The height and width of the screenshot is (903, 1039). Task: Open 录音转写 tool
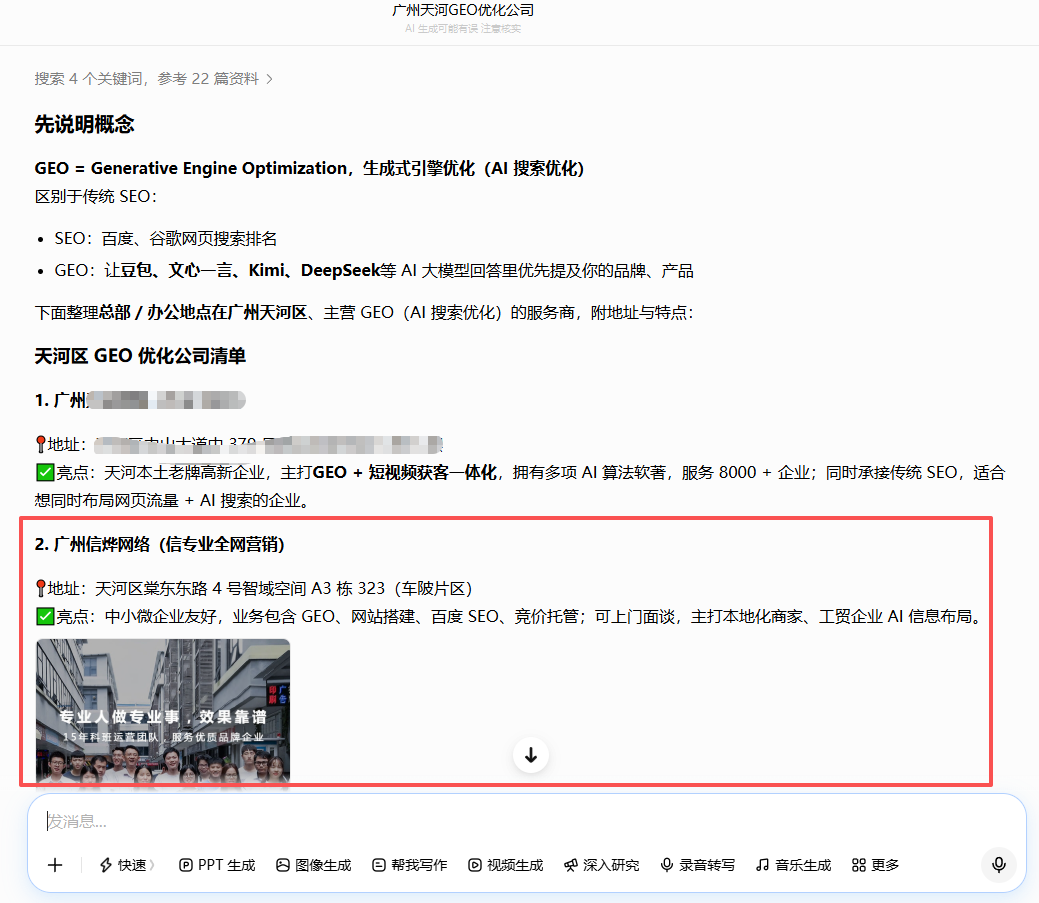click(698, 865)
